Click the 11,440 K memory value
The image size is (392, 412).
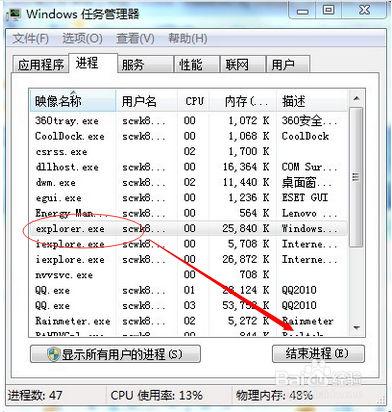[x=246, y=182]
